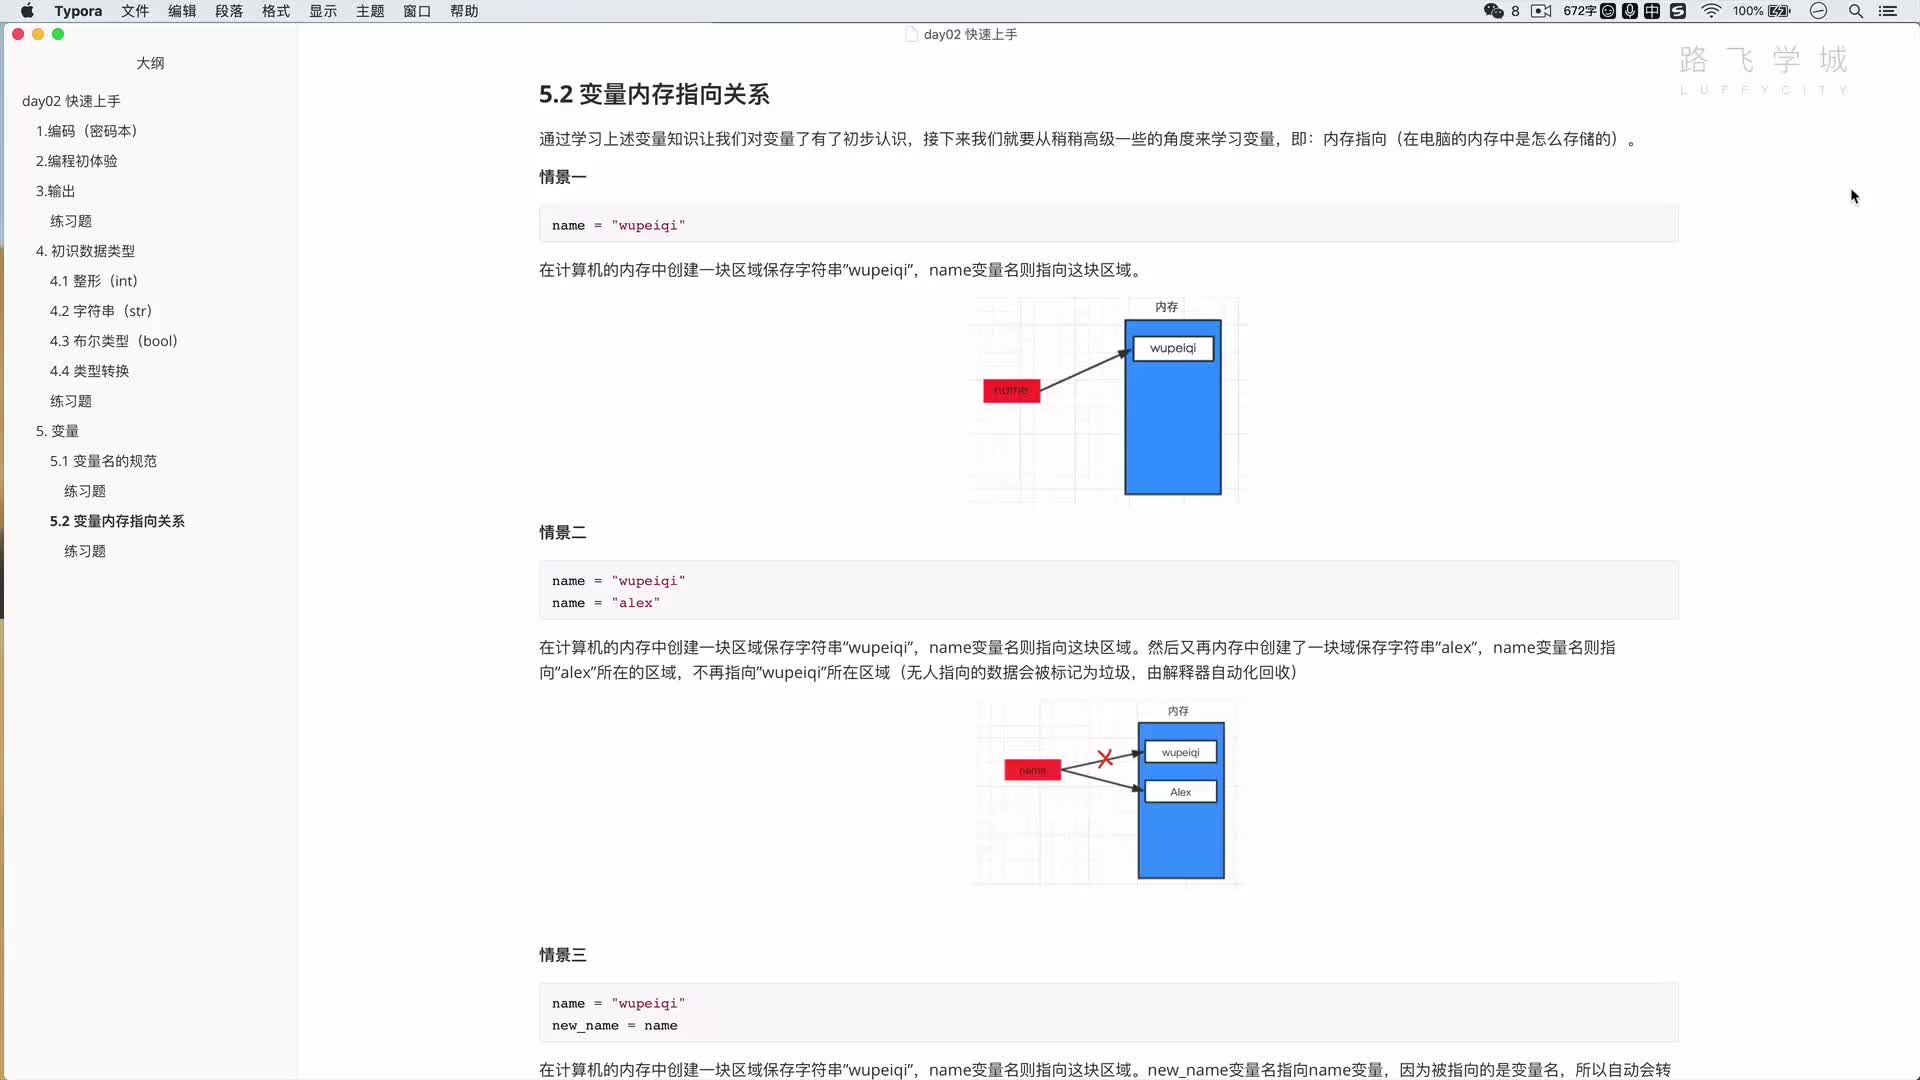
Task: Open the 格式 menu
Action: coord(276,11)
